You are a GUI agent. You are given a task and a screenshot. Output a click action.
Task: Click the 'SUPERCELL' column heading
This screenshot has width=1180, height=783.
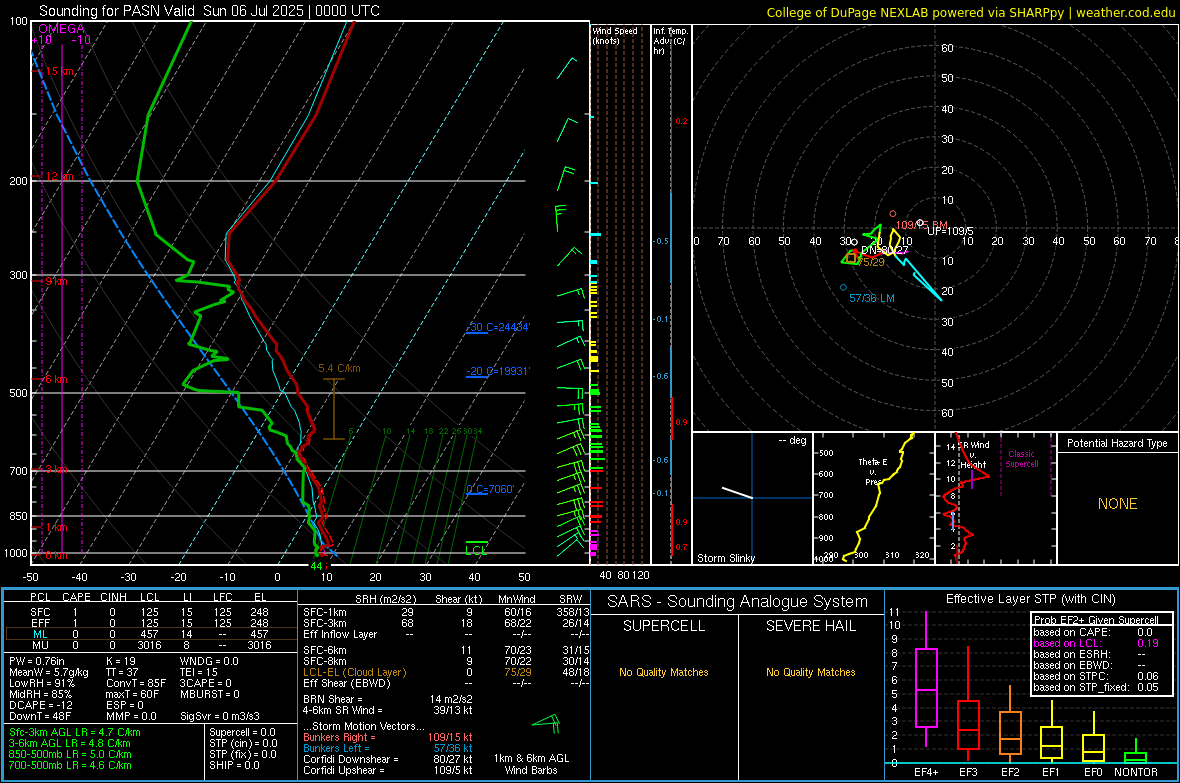pos(664,626)
